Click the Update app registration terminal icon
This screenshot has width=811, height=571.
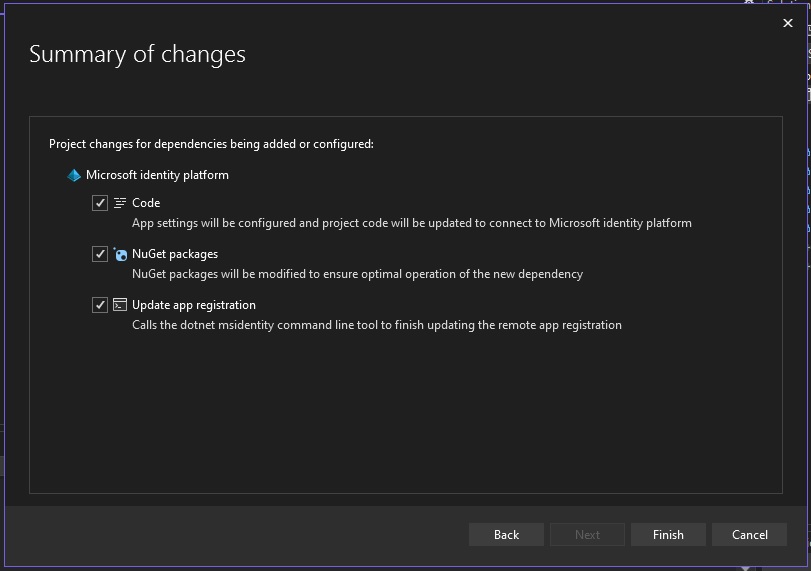(x=120, y=305)
